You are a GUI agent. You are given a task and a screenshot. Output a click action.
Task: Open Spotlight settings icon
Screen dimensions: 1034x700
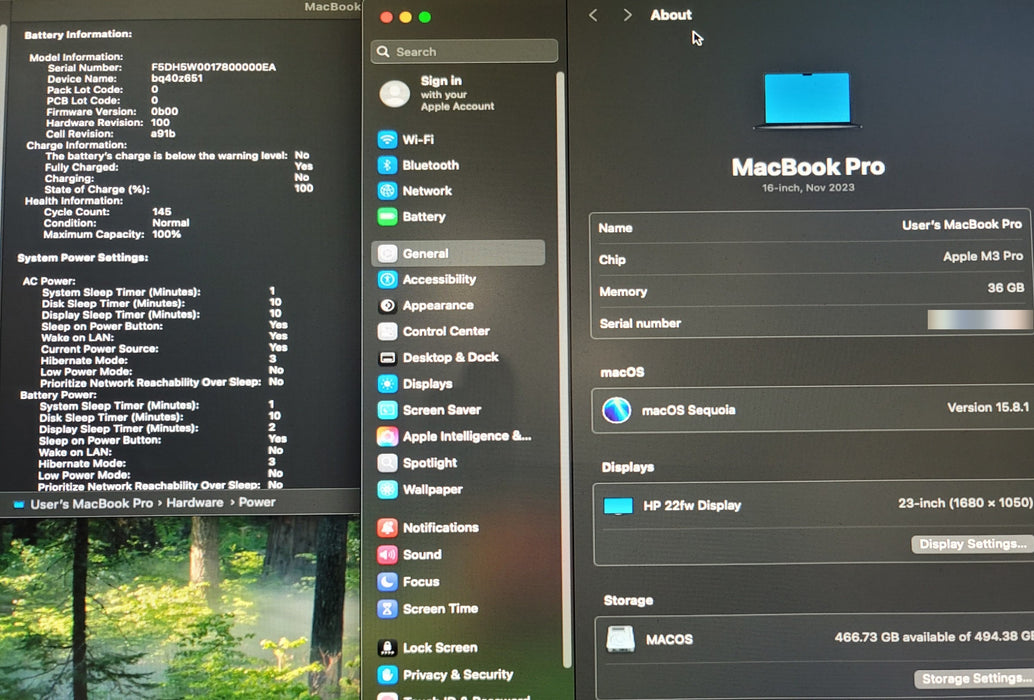[x=387, y=463]
